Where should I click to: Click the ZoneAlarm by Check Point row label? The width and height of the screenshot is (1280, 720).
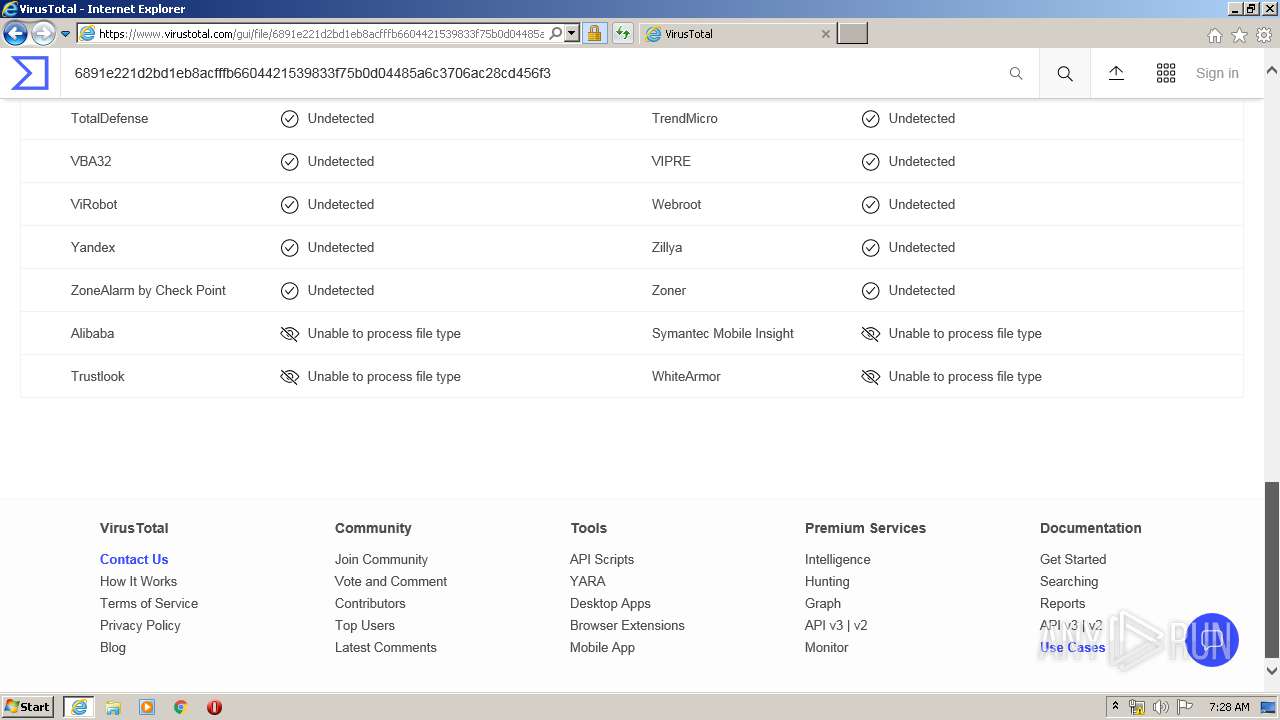[148, 291]
